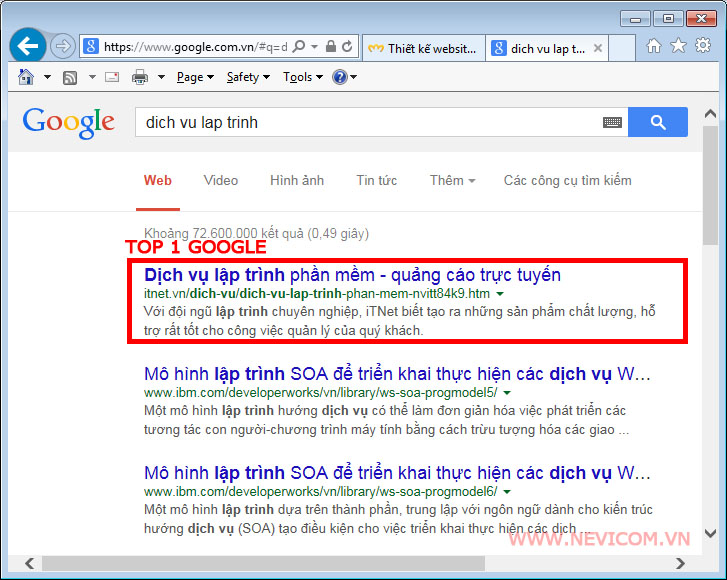Expand the Page menu dropdown
This screenshot has width=727, height=580.
[194, 77]
